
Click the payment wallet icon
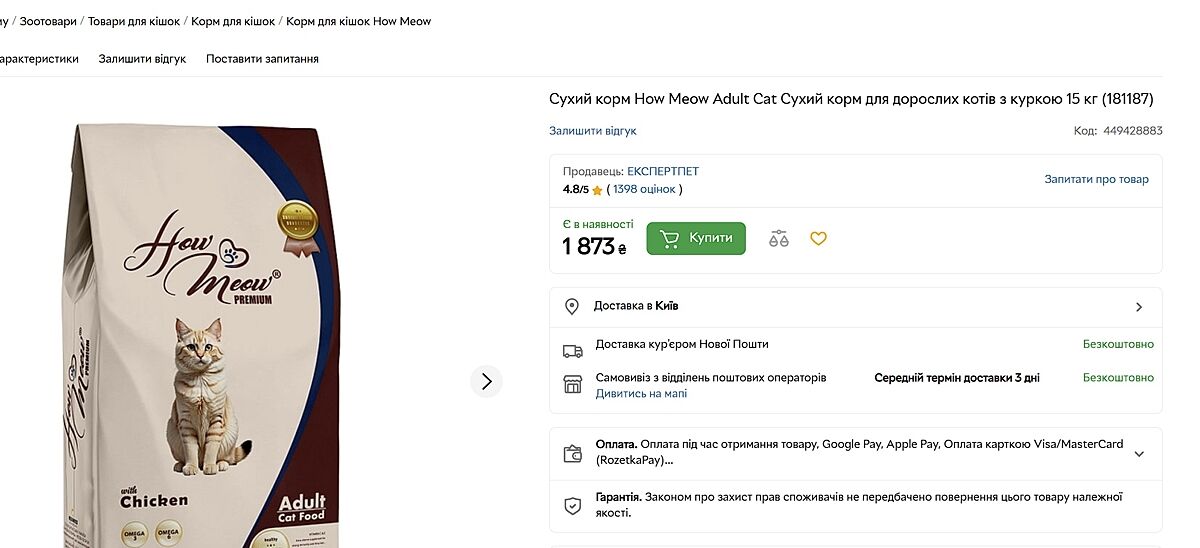coord(573,453)
